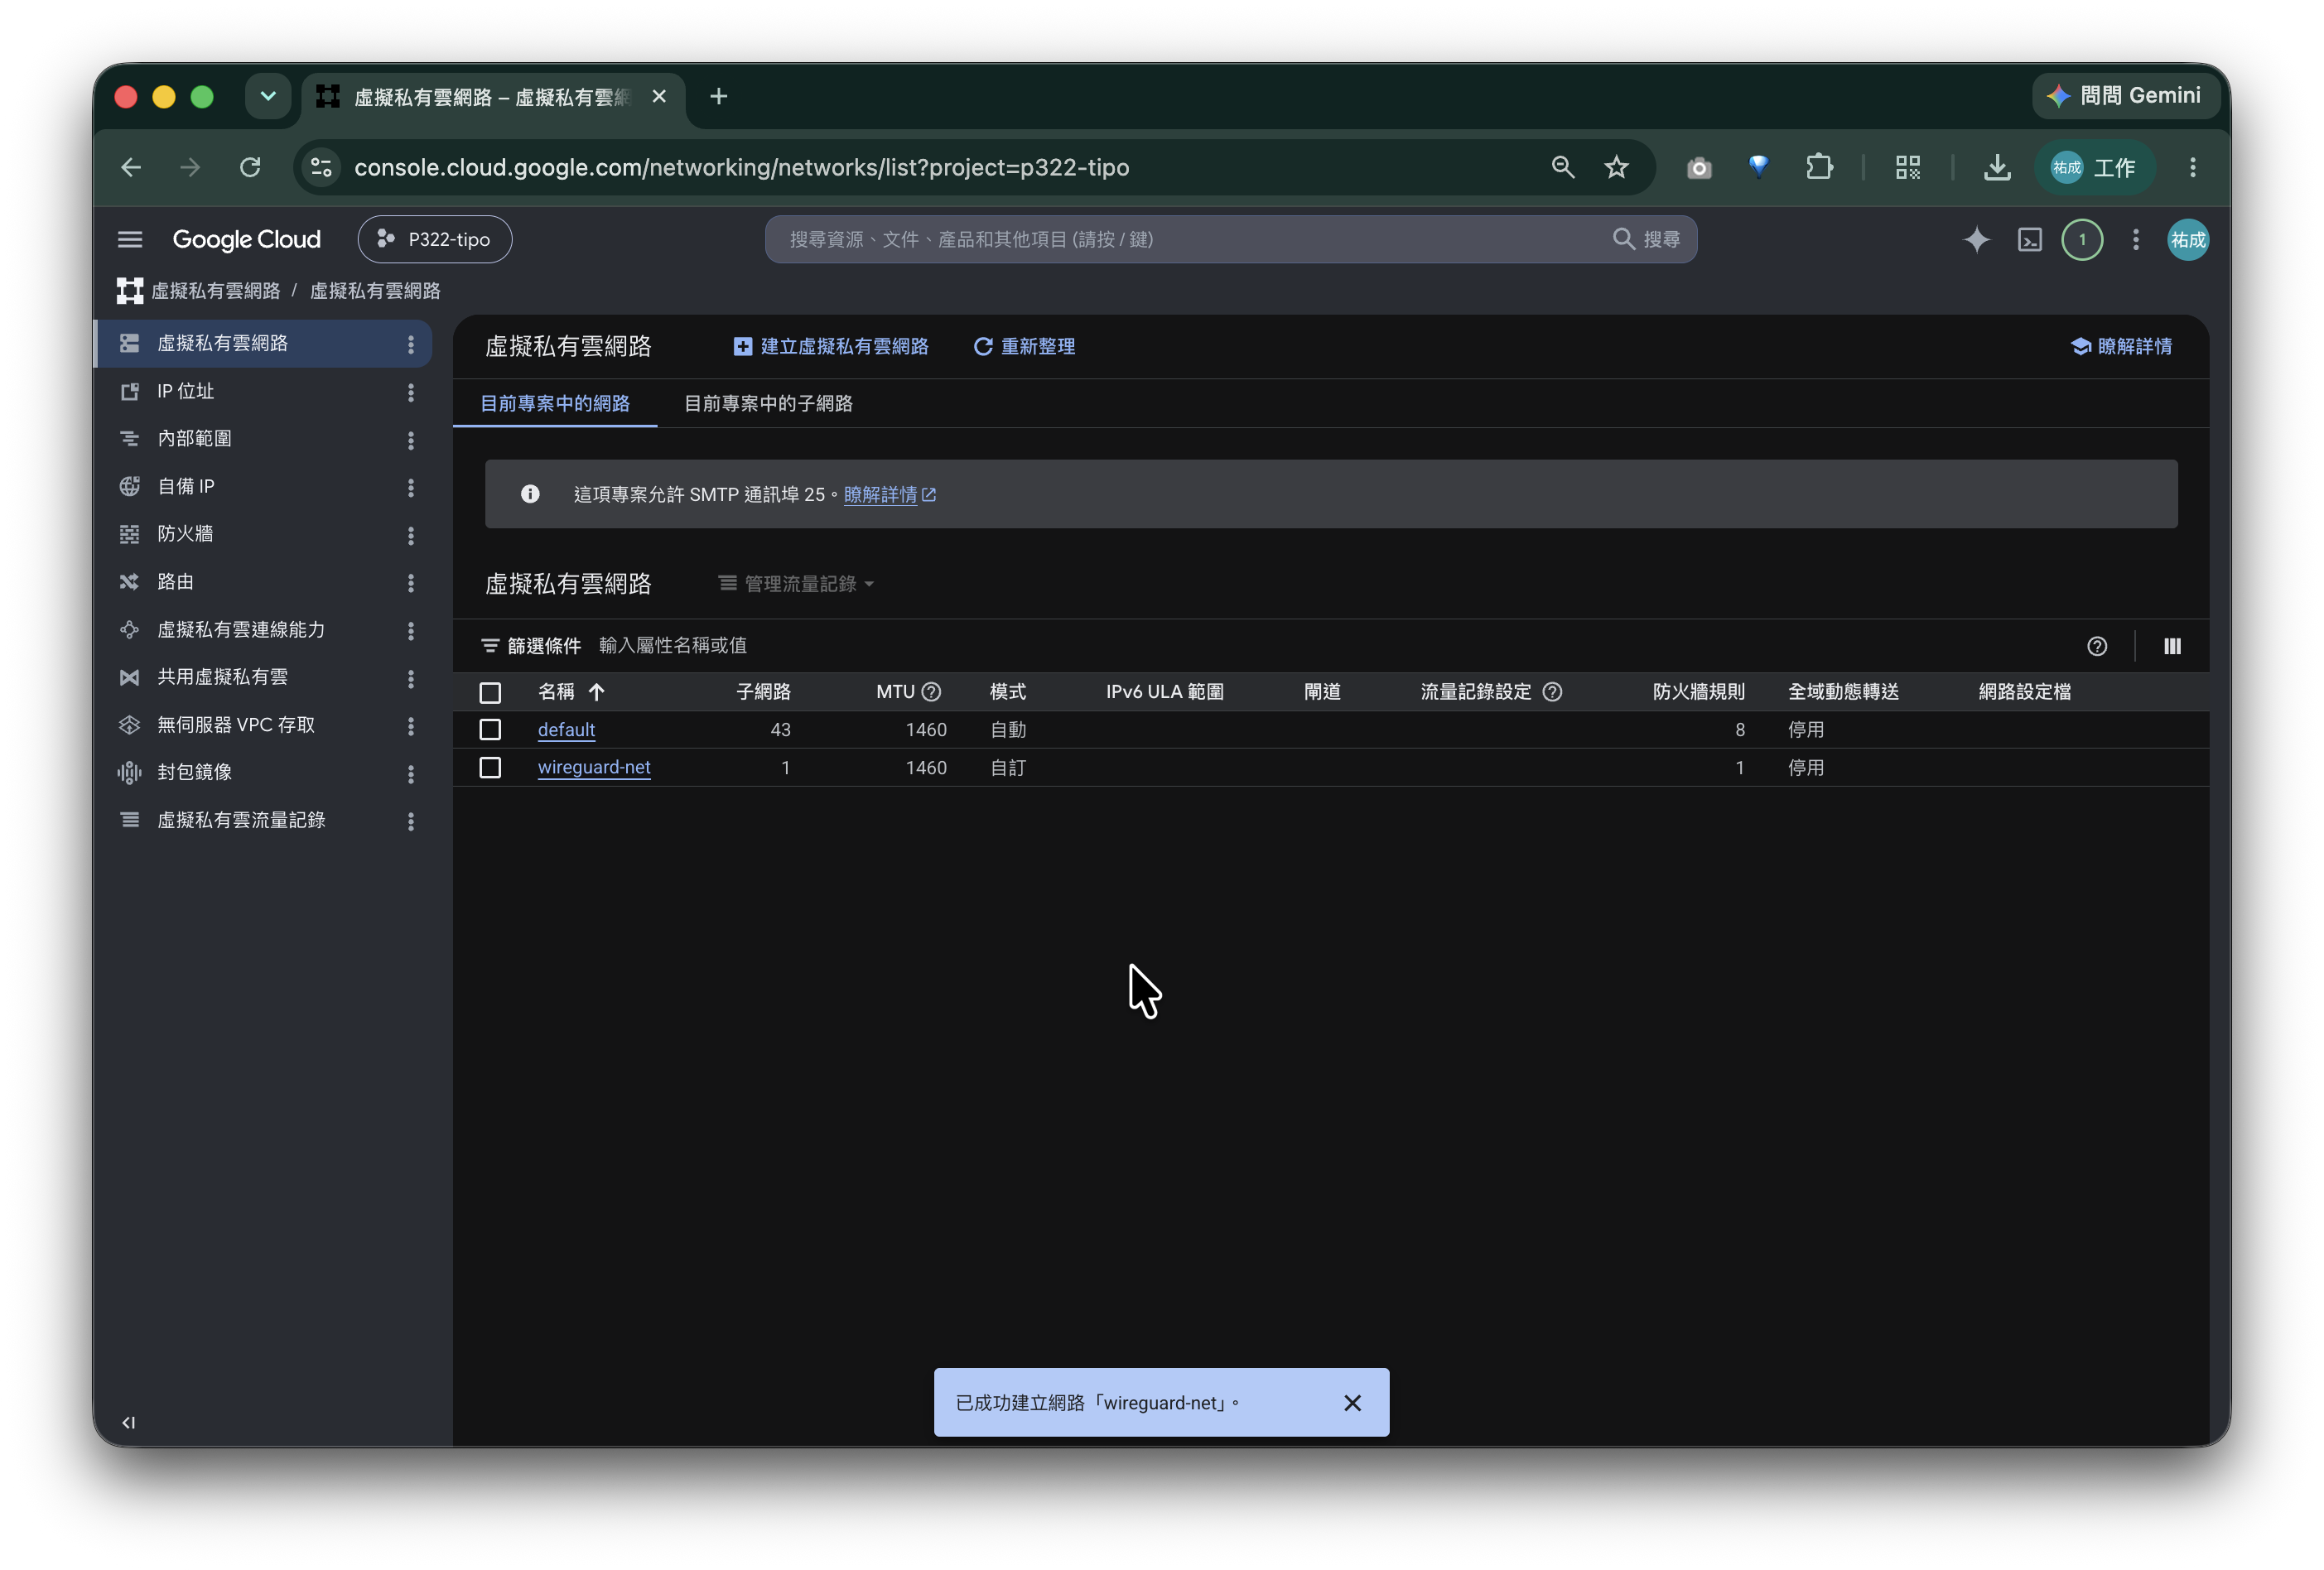
Task: Open more options for 防火牆
Action: pos(410,535)
